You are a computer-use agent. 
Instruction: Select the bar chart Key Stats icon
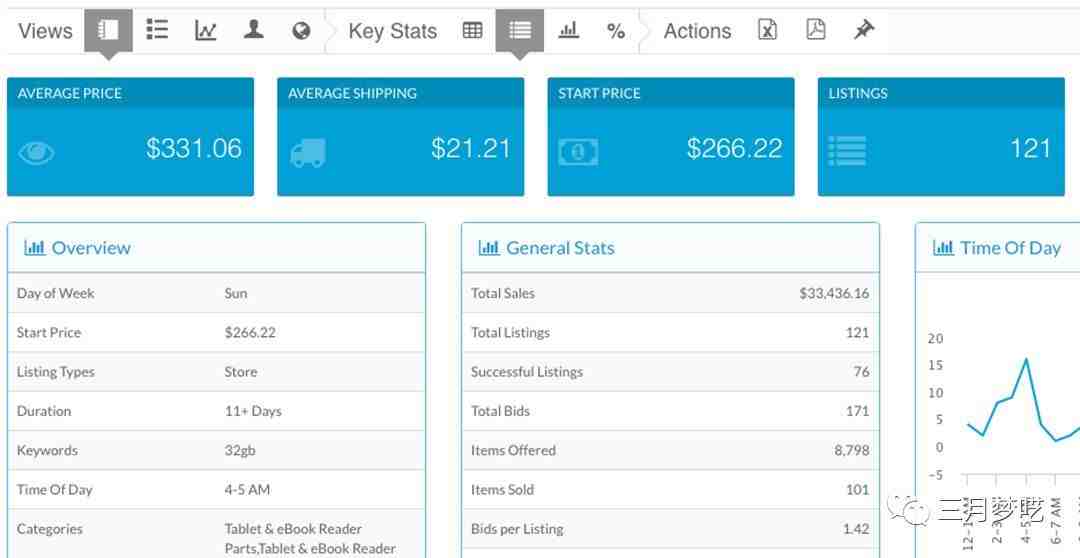[x=568, y=30]
